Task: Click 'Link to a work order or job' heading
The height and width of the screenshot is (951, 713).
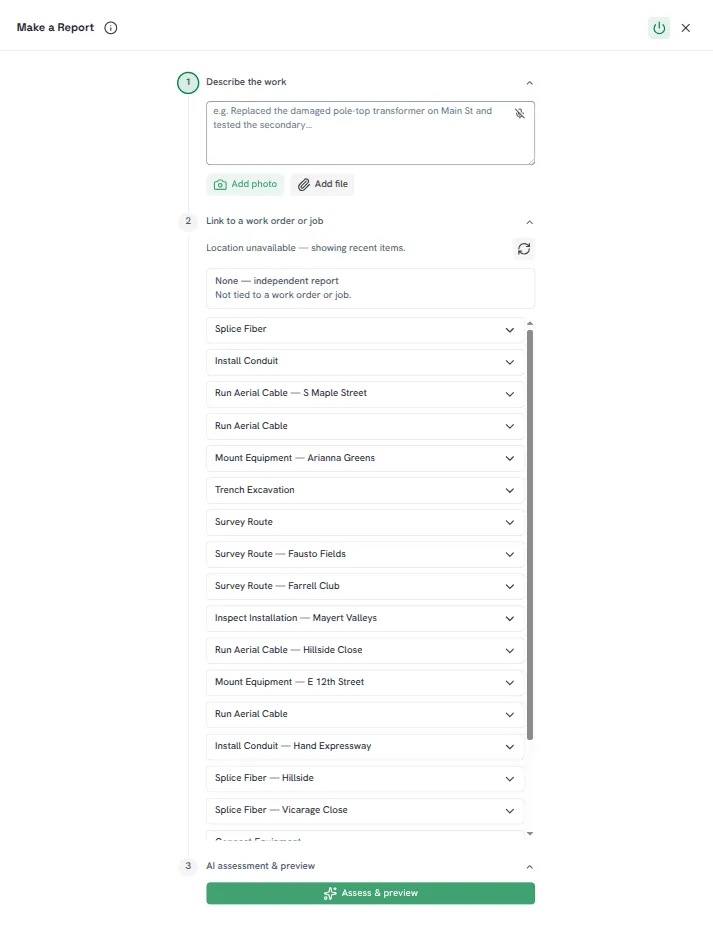Action: (x=265, y=221)
